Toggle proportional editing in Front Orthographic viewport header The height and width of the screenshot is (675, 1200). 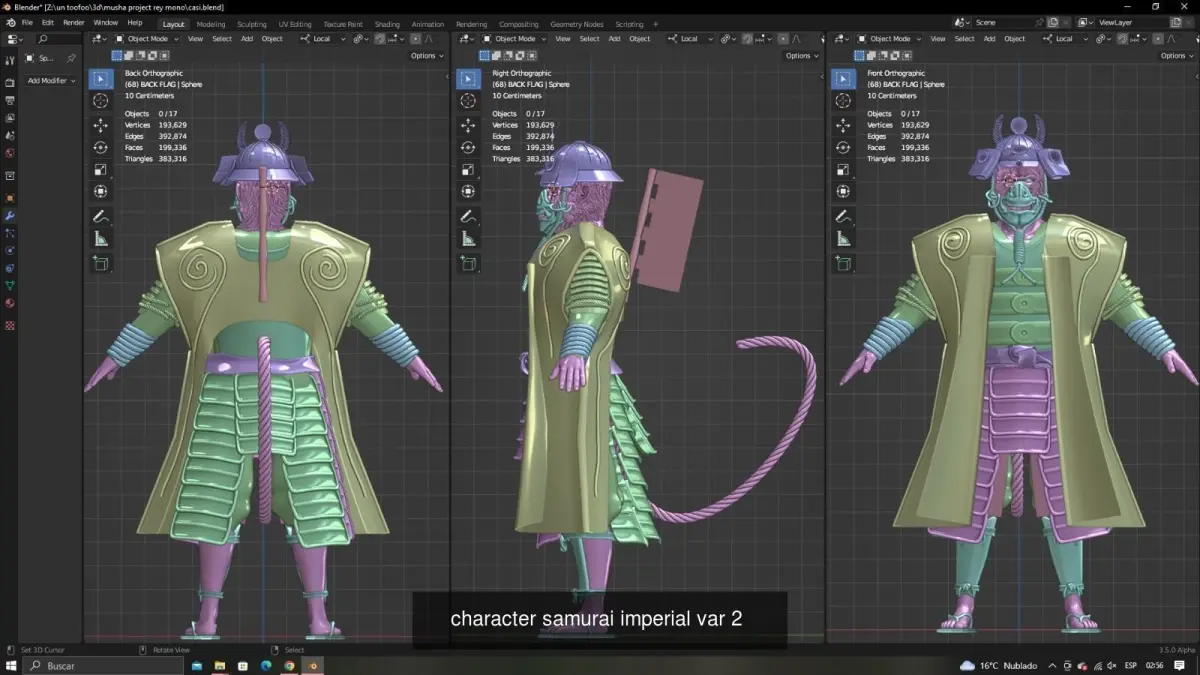[x=1159, y=39]
